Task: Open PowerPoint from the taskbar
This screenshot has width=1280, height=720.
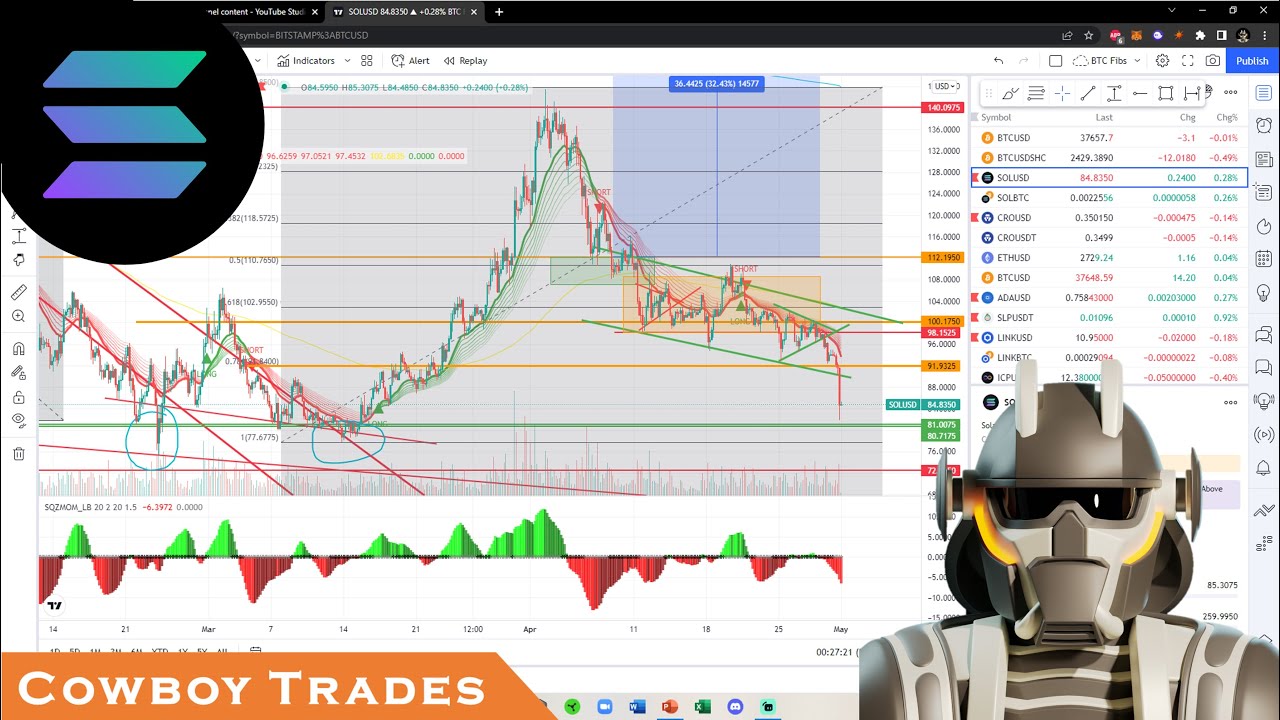Action: (x=670, y=707)
